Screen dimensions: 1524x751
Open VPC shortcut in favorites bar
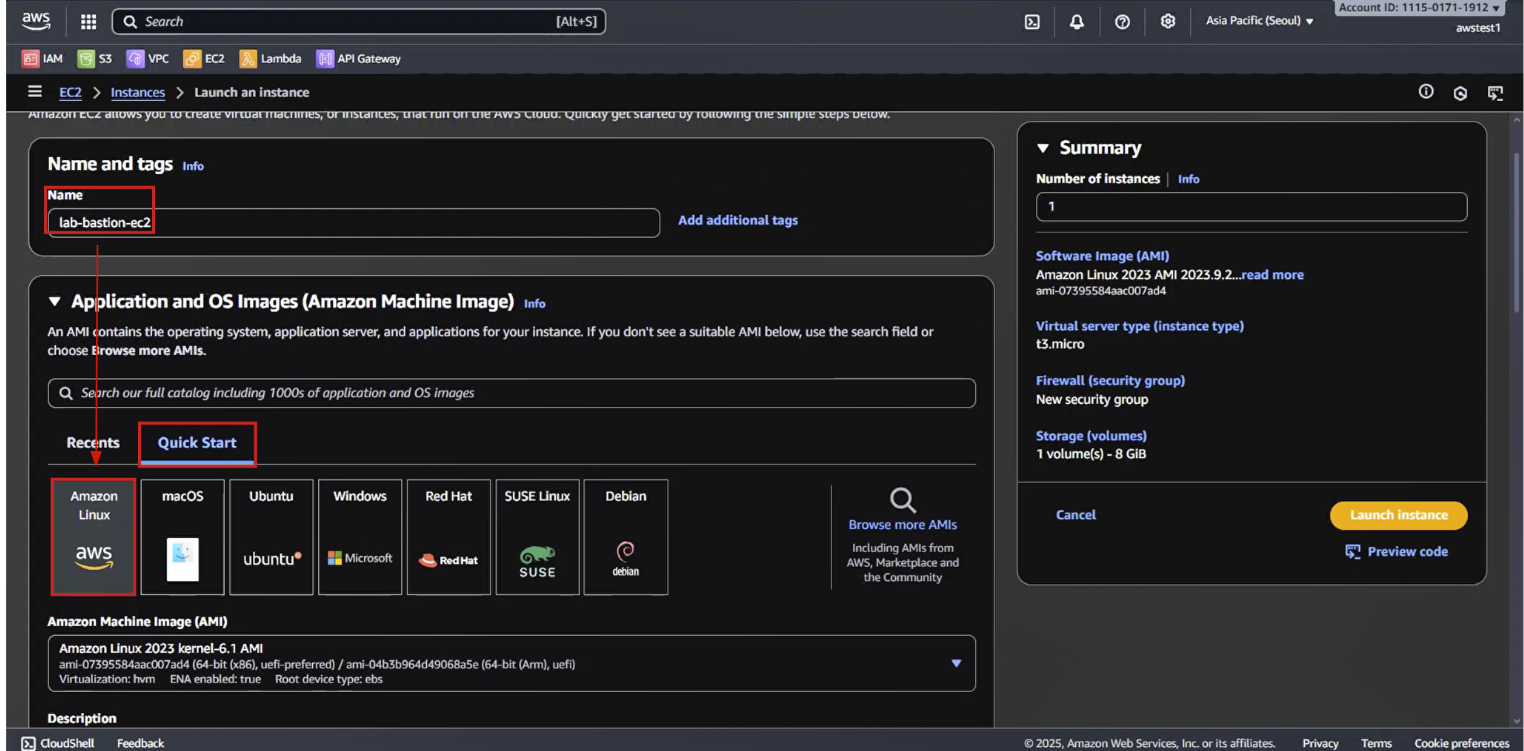tap(148, 59)
